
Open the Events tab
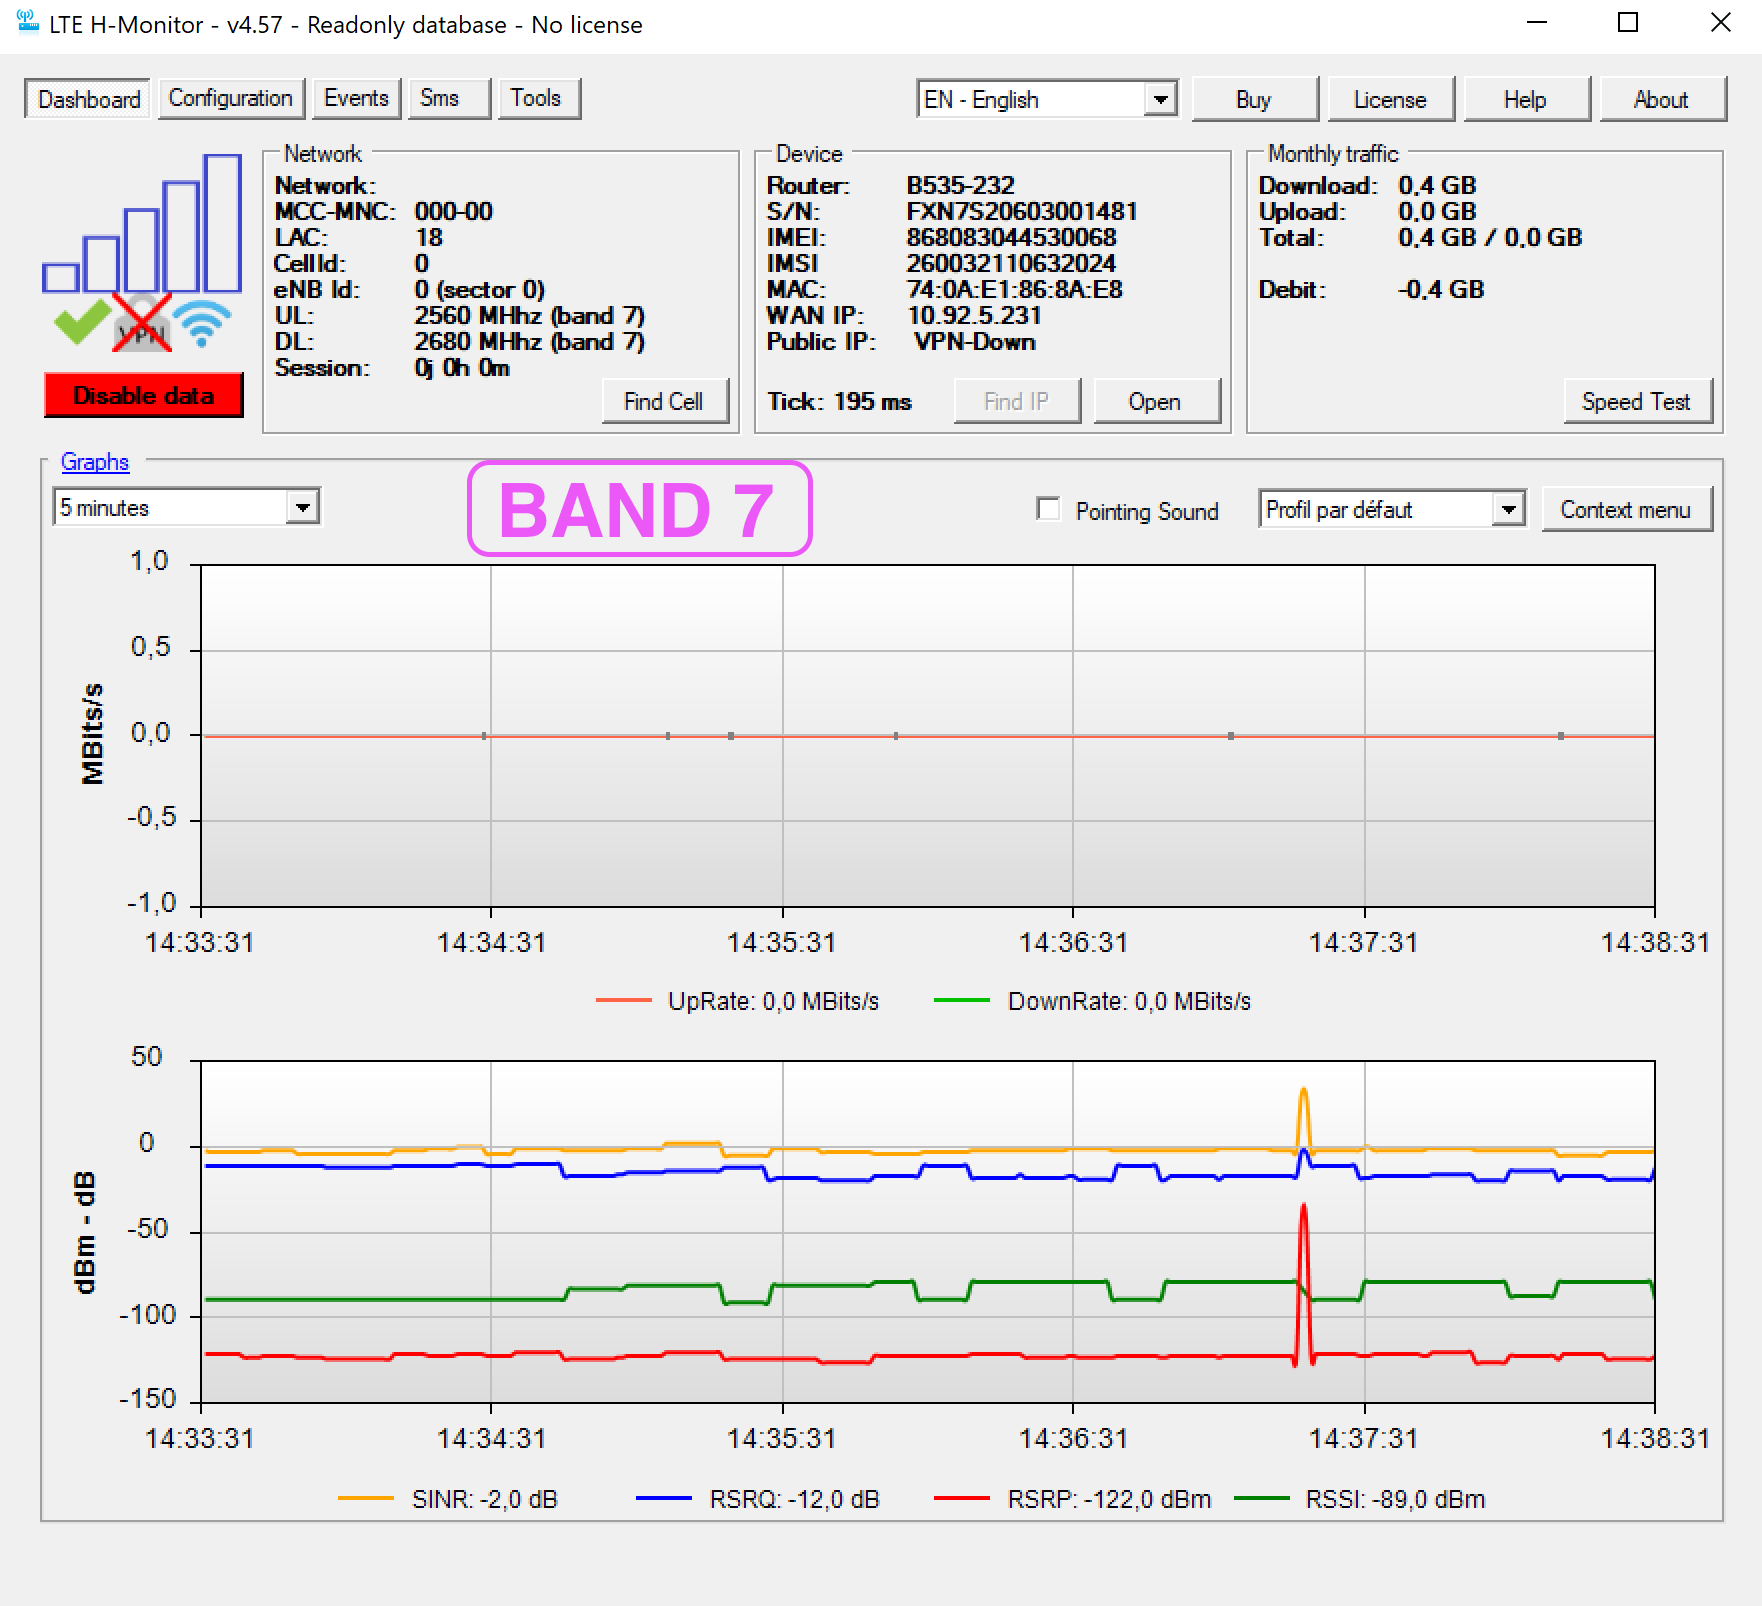point(356,98)
